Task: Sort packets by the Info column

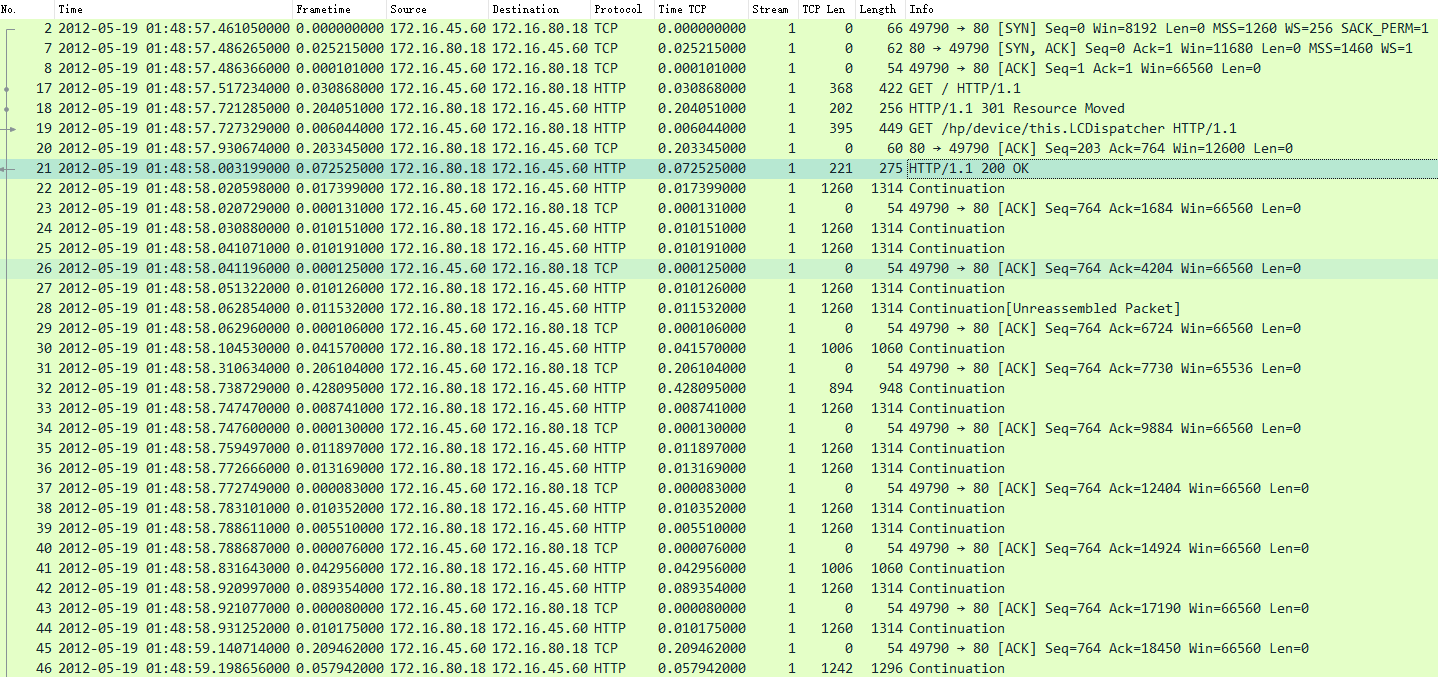Action: click(920, 9)
